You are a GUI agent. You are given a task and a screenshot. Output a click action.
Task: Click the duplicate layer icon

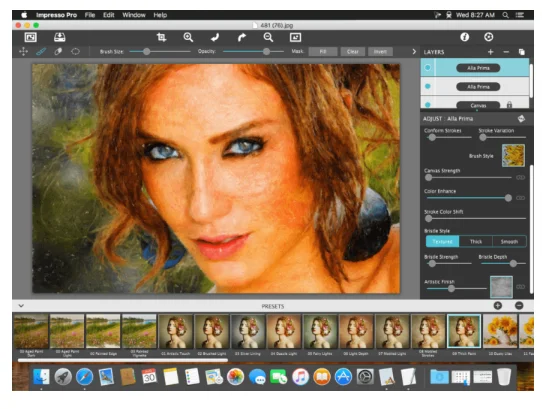[x=522, y=52]
